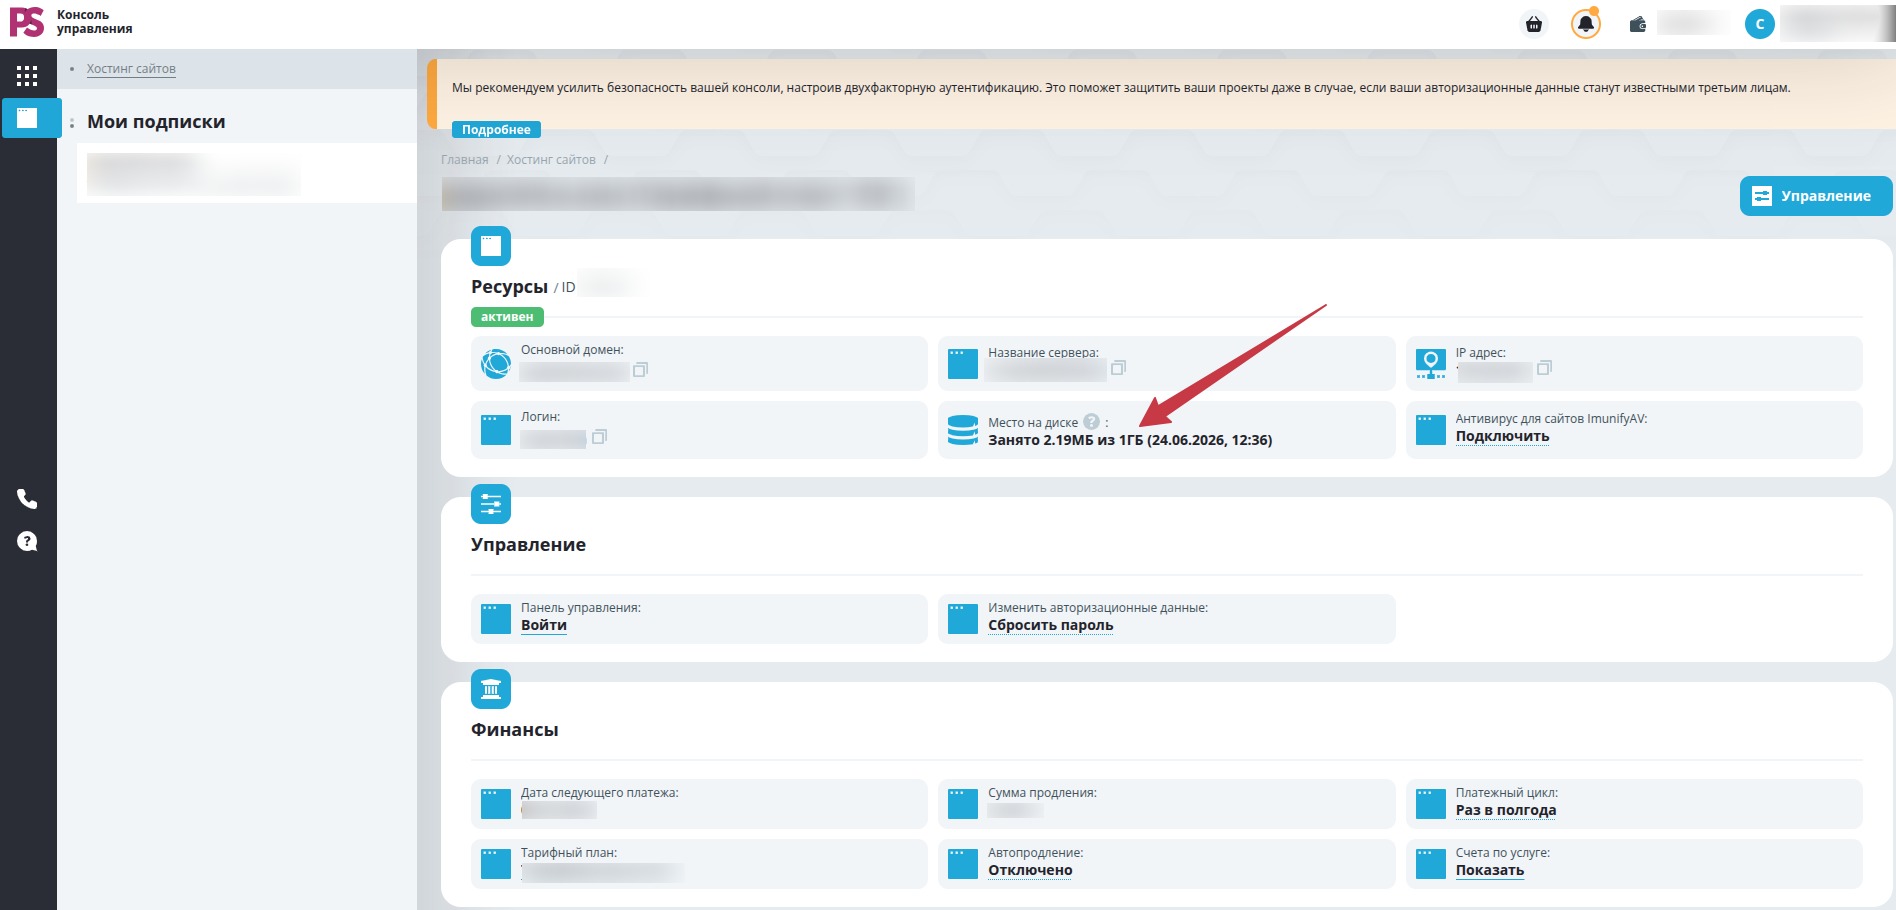1896x910 pixels.
Task: Click the Подробнее button in the banner
Action: 496,130
